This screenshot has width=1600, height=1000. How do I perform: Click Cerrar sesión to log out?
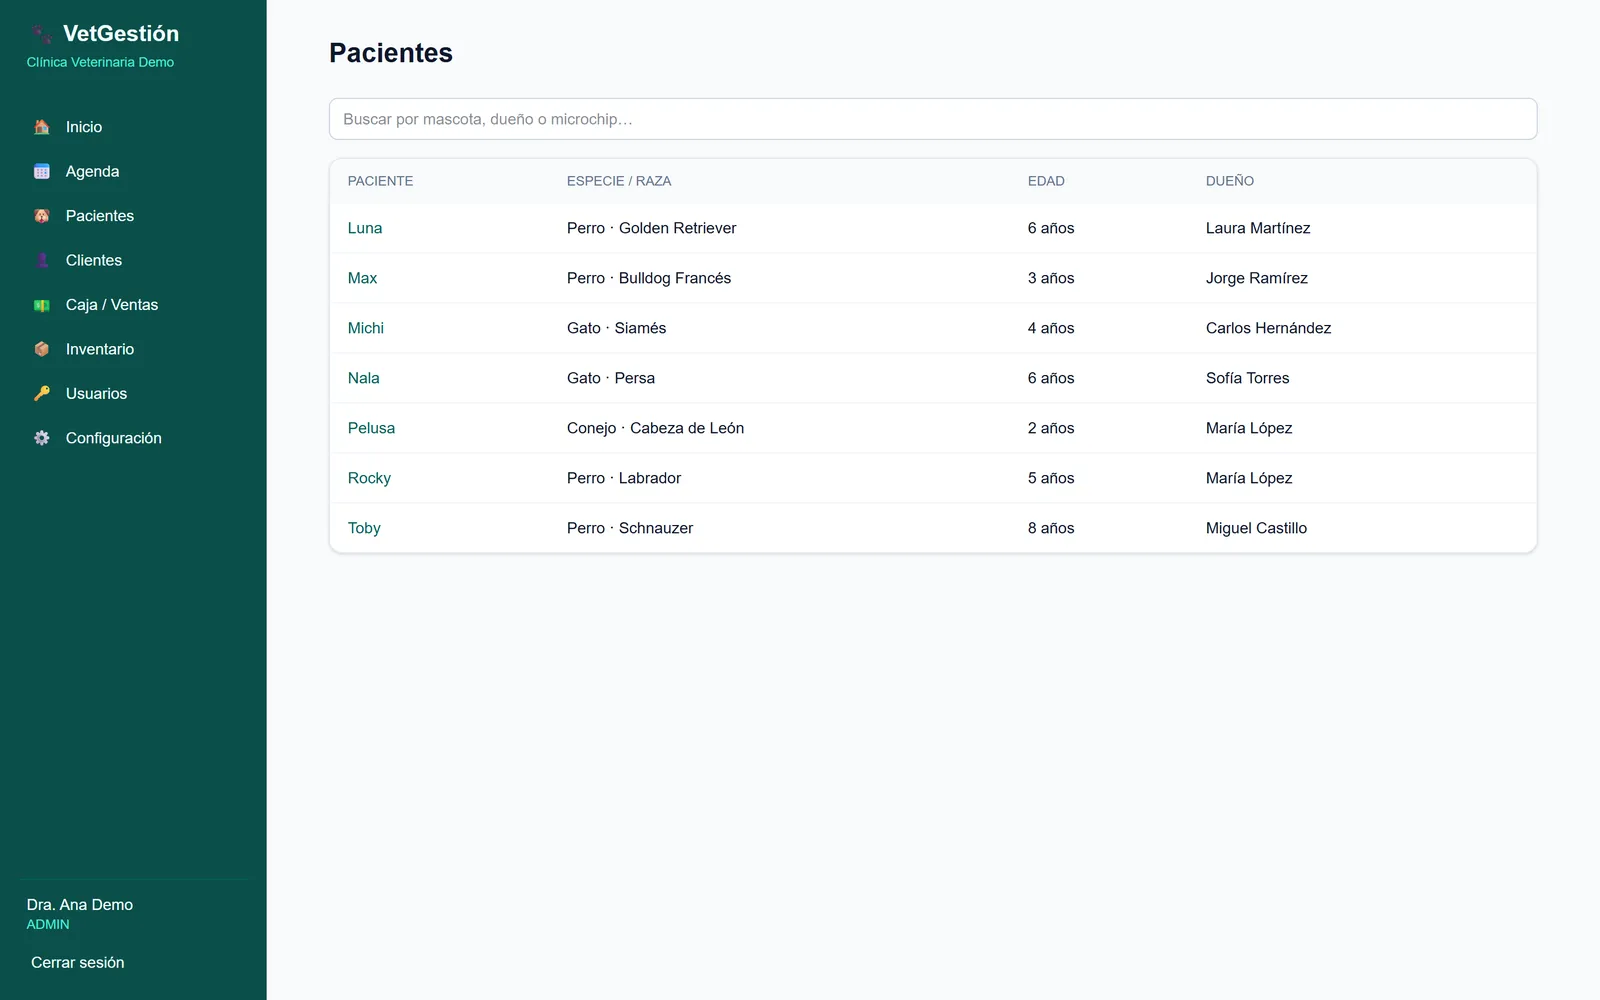point(77,963)
